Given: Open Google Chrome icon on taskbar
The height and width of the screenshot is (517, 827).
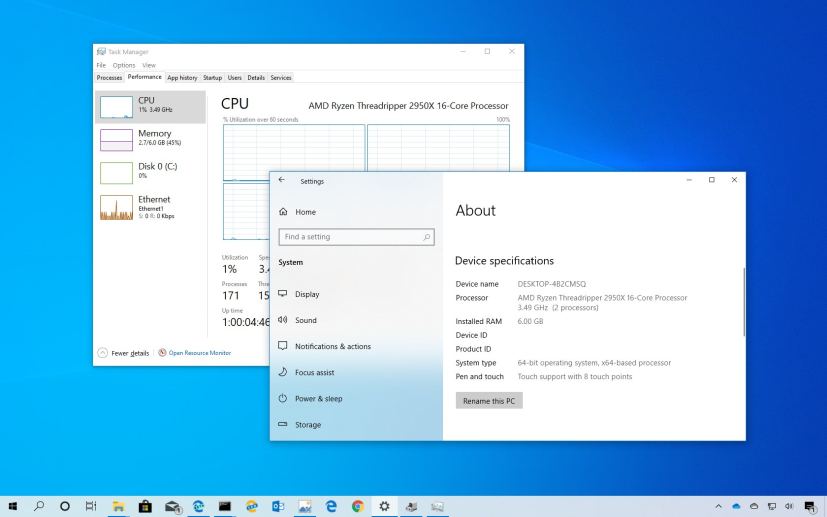Looking at the screenshot, I should 358,506.
